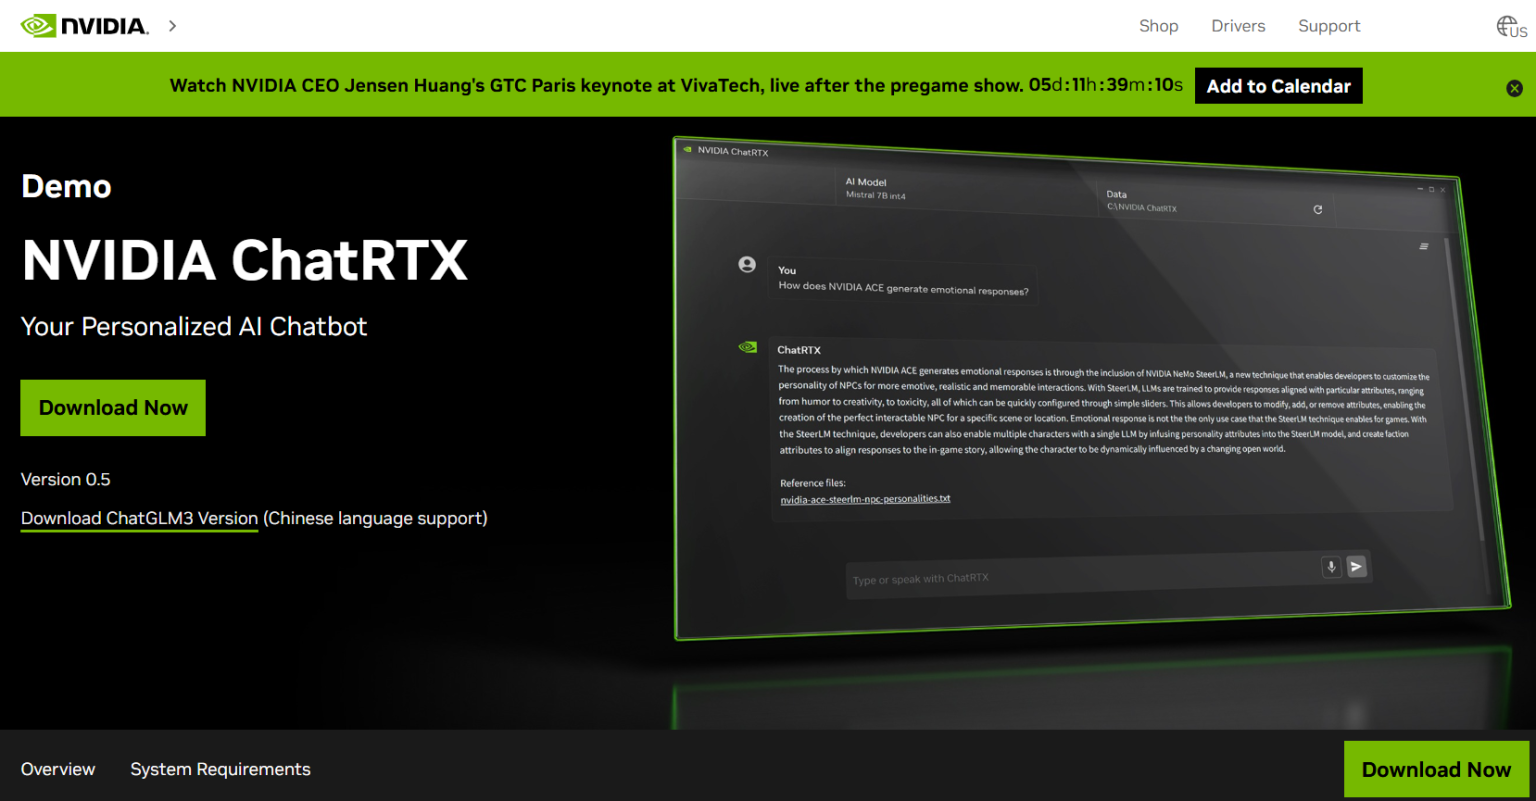The height and width of the screenshot is (801, 1536).
Task: Select the Overview tab
Action: 57,769
